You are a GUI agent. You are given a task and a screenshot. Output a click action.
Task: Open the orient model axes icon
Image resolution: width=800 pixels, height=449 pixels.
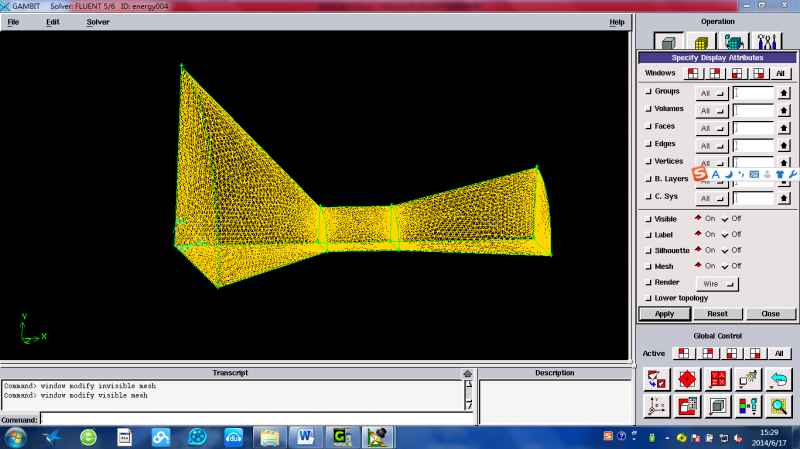coord(657,406)
